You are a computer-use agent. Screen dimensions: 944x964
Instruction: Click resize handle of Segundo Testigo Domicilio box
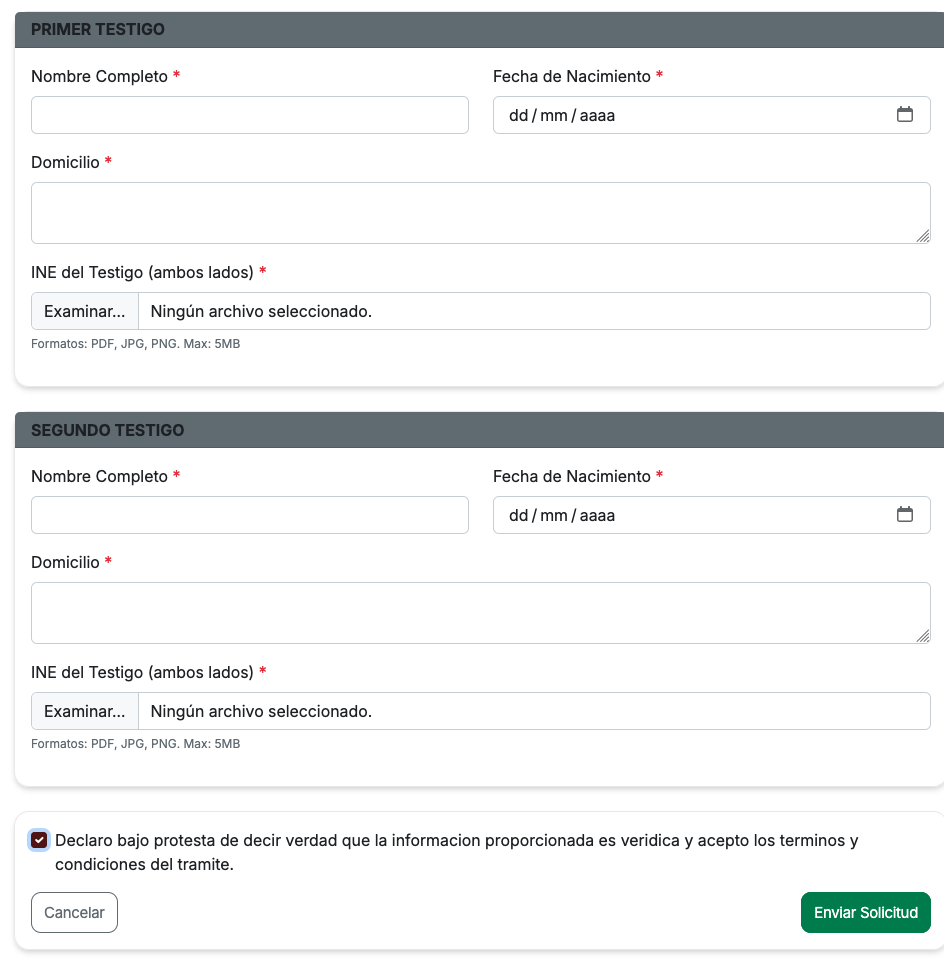[922, 636]
